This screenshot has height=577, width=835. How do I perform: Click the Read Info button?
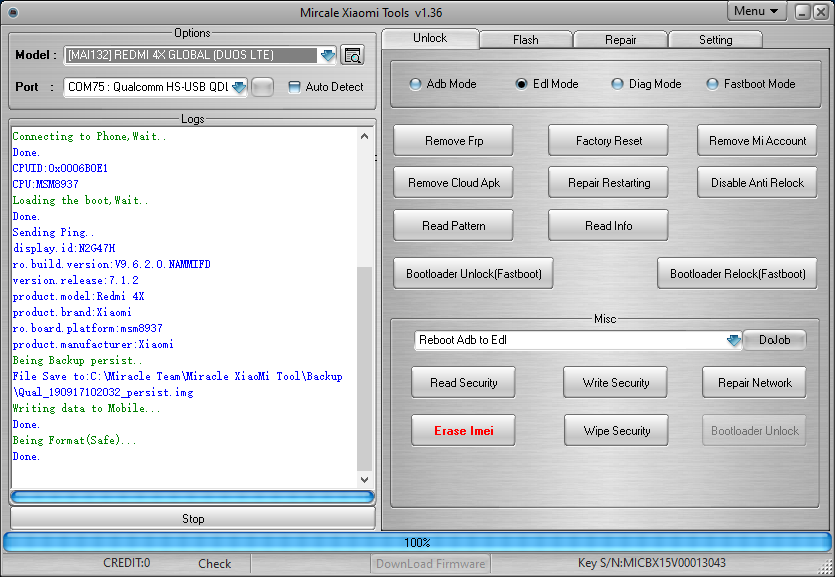point(609,226)
